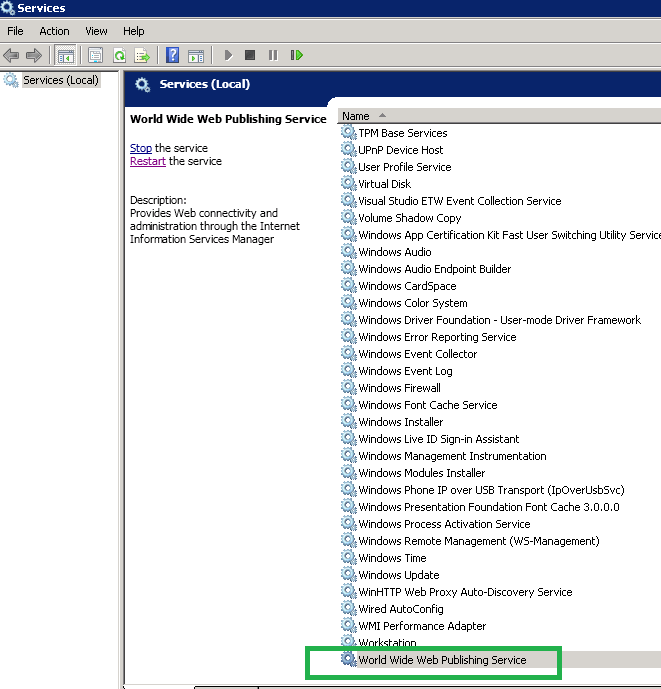Select Windows Presentation Foundation Font Cache 3.0.0.0

[x=489, y=507]
